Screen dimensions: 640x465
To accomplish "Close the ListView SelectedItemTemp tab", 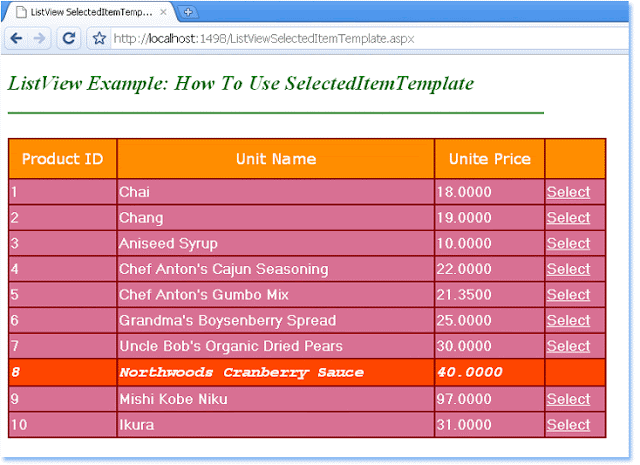I will [x=163, y=12].
